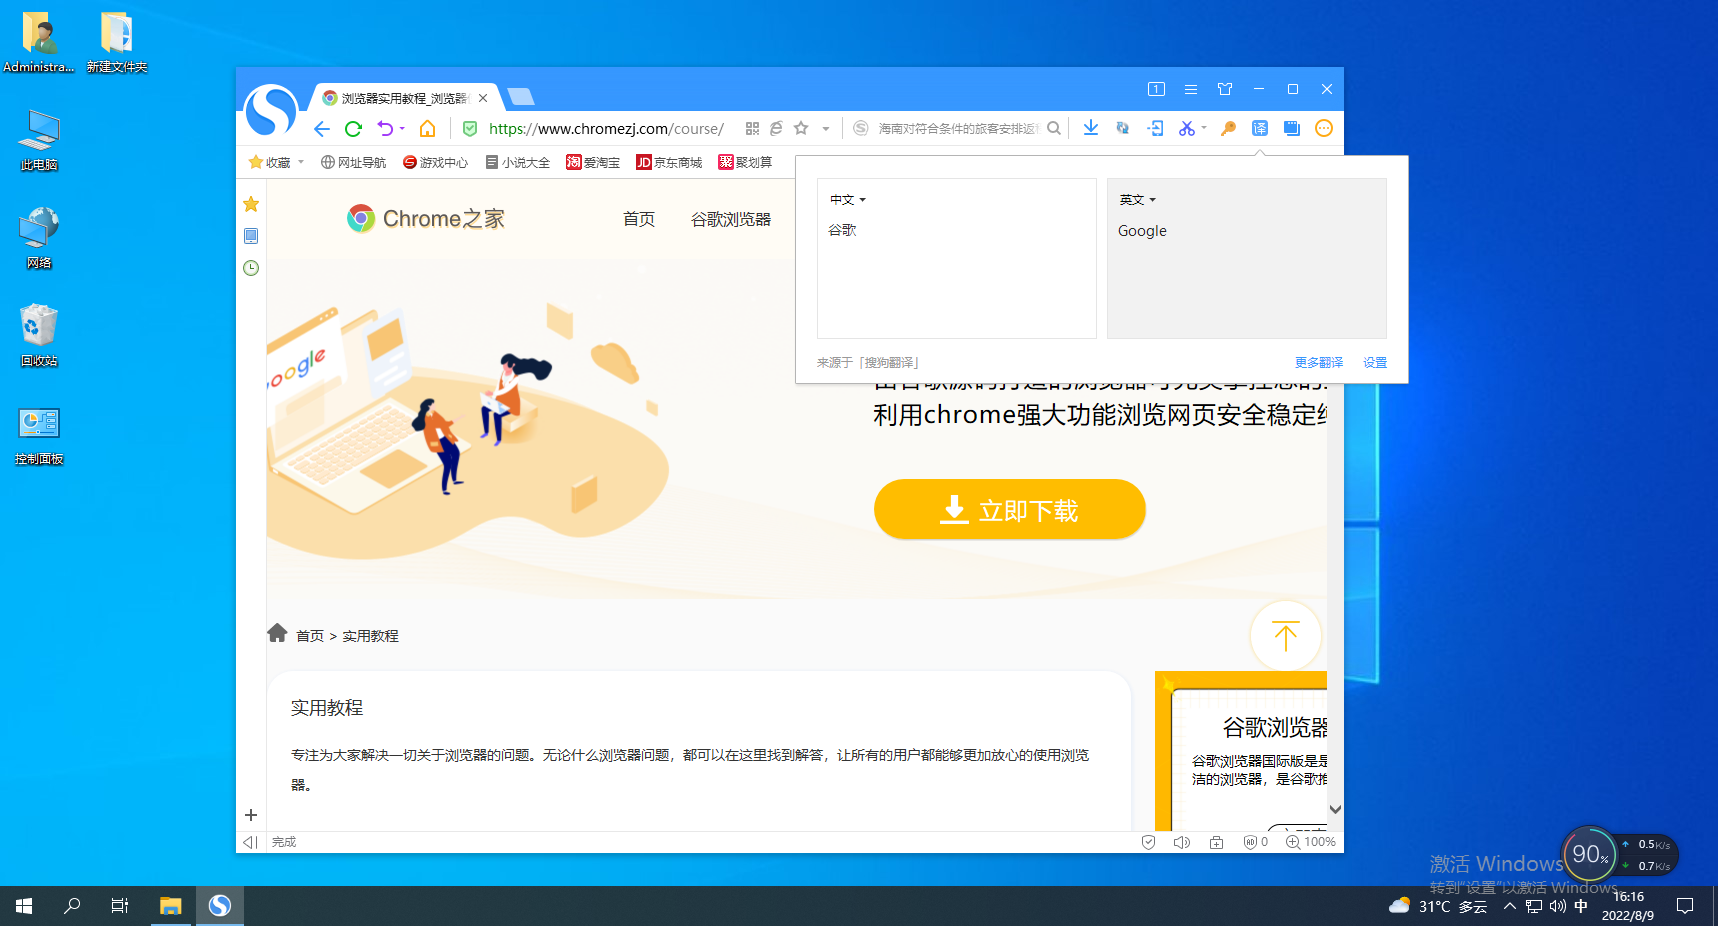The width and height of the screenshot is (1718, 926).
Task: Open the downloads manager icon
Action: point(1091,128)
